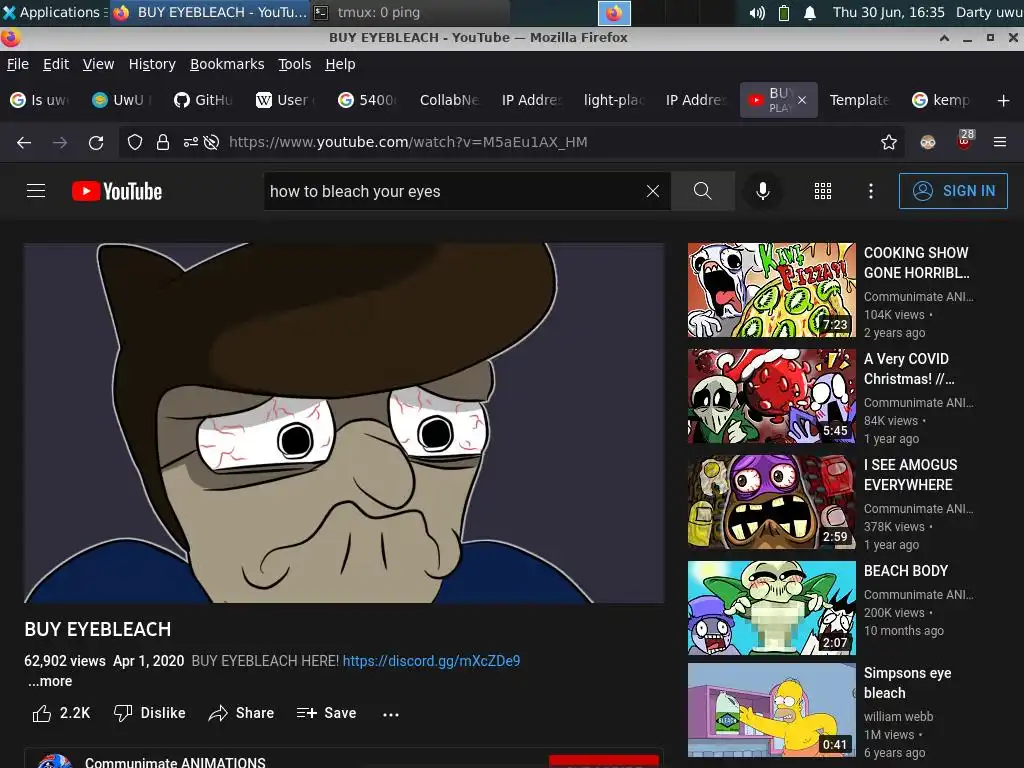Open site permissions icon in address bar
The image size is (1024, 768).
point(190,142)
